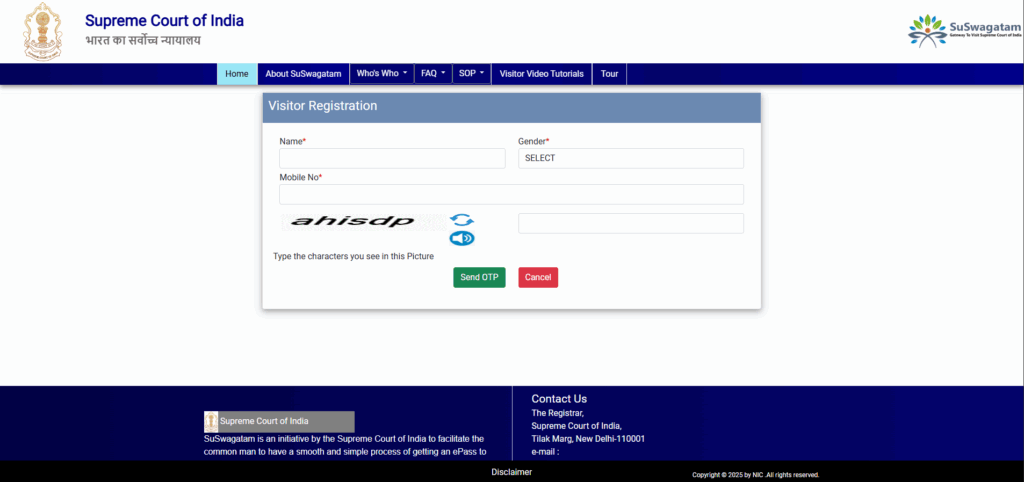Screen dimensions: 1024x482
Task: Click the captcha text entry box
Action: coord(630,223)
